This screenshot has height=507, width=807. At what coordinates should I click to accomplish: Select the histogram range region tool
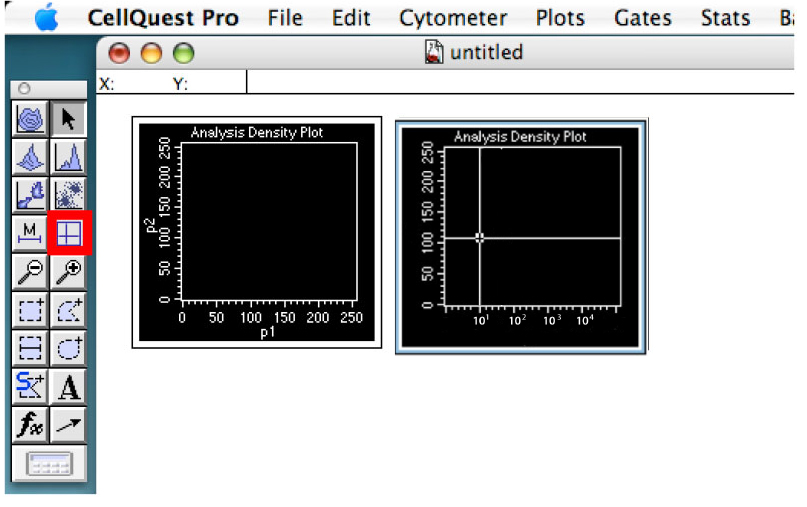30,348
